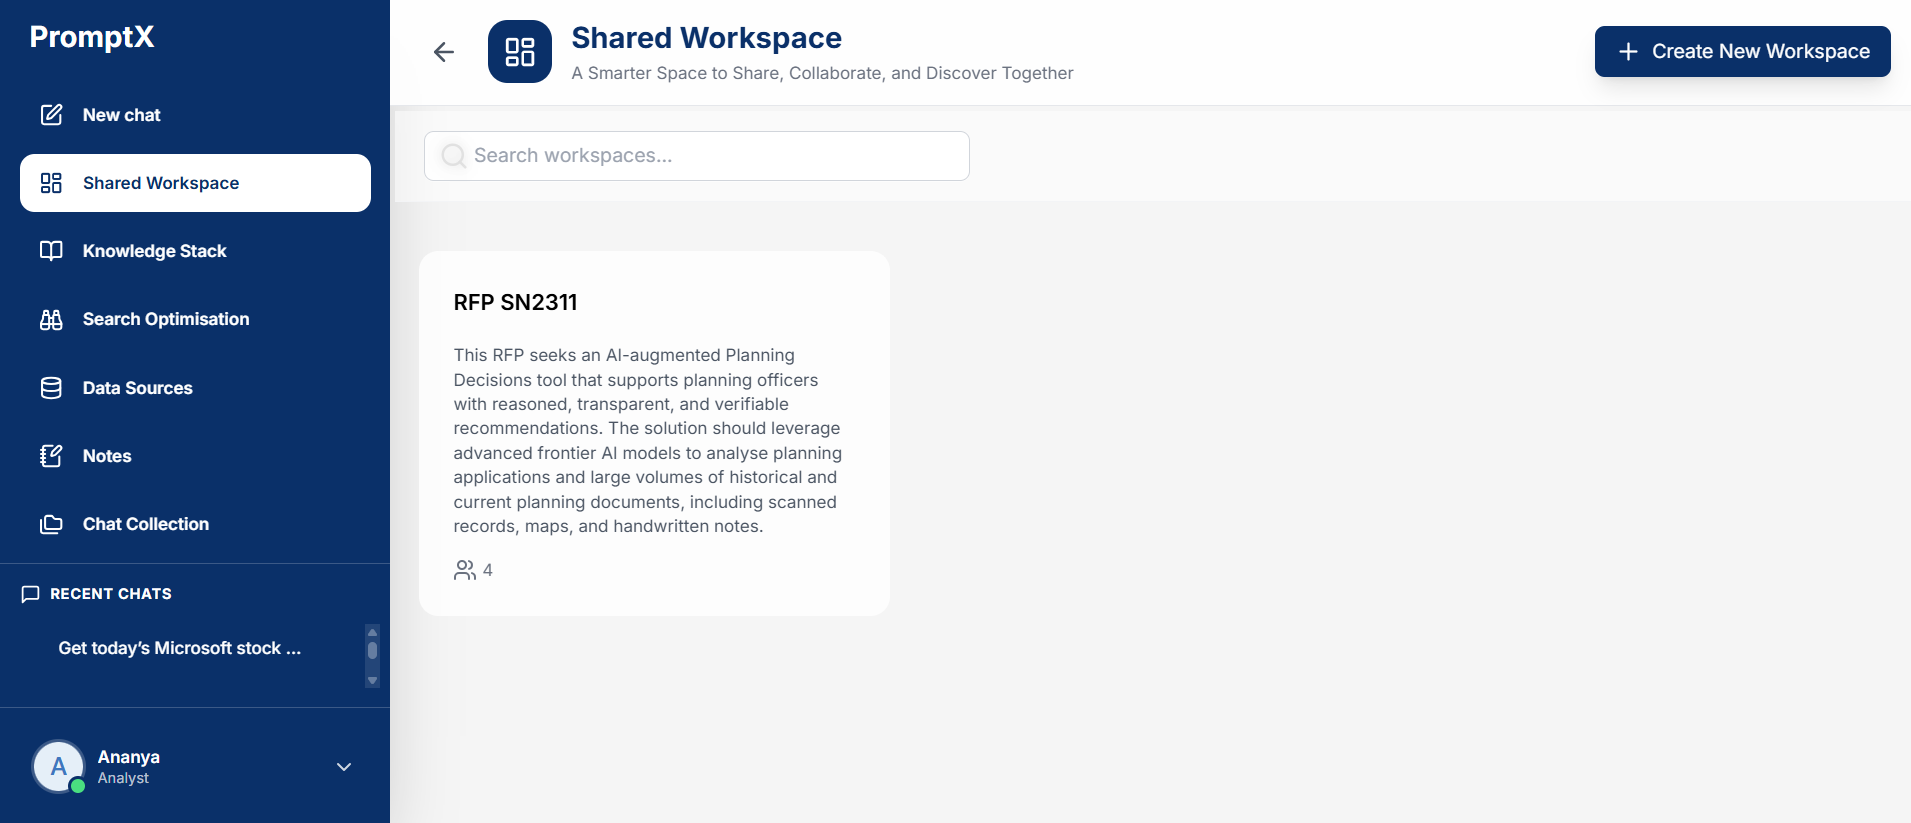The width and height of the screenshot is (1911, 823).
Task: Click the 'Shared Workspace' page title
Action: coord(706,38)
